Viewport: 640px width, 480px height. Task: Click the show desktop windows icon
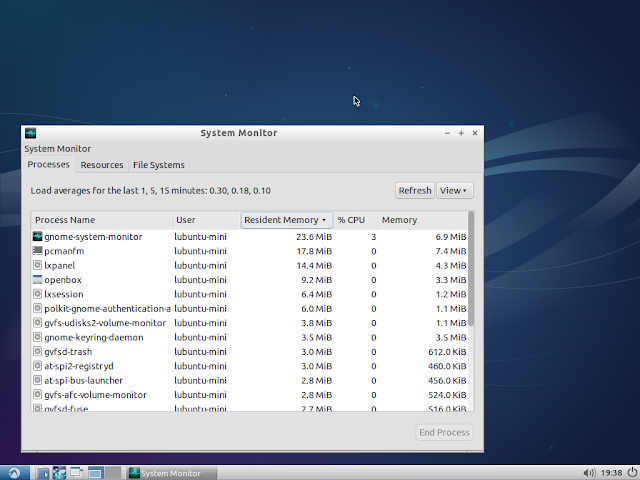point(77,473)
